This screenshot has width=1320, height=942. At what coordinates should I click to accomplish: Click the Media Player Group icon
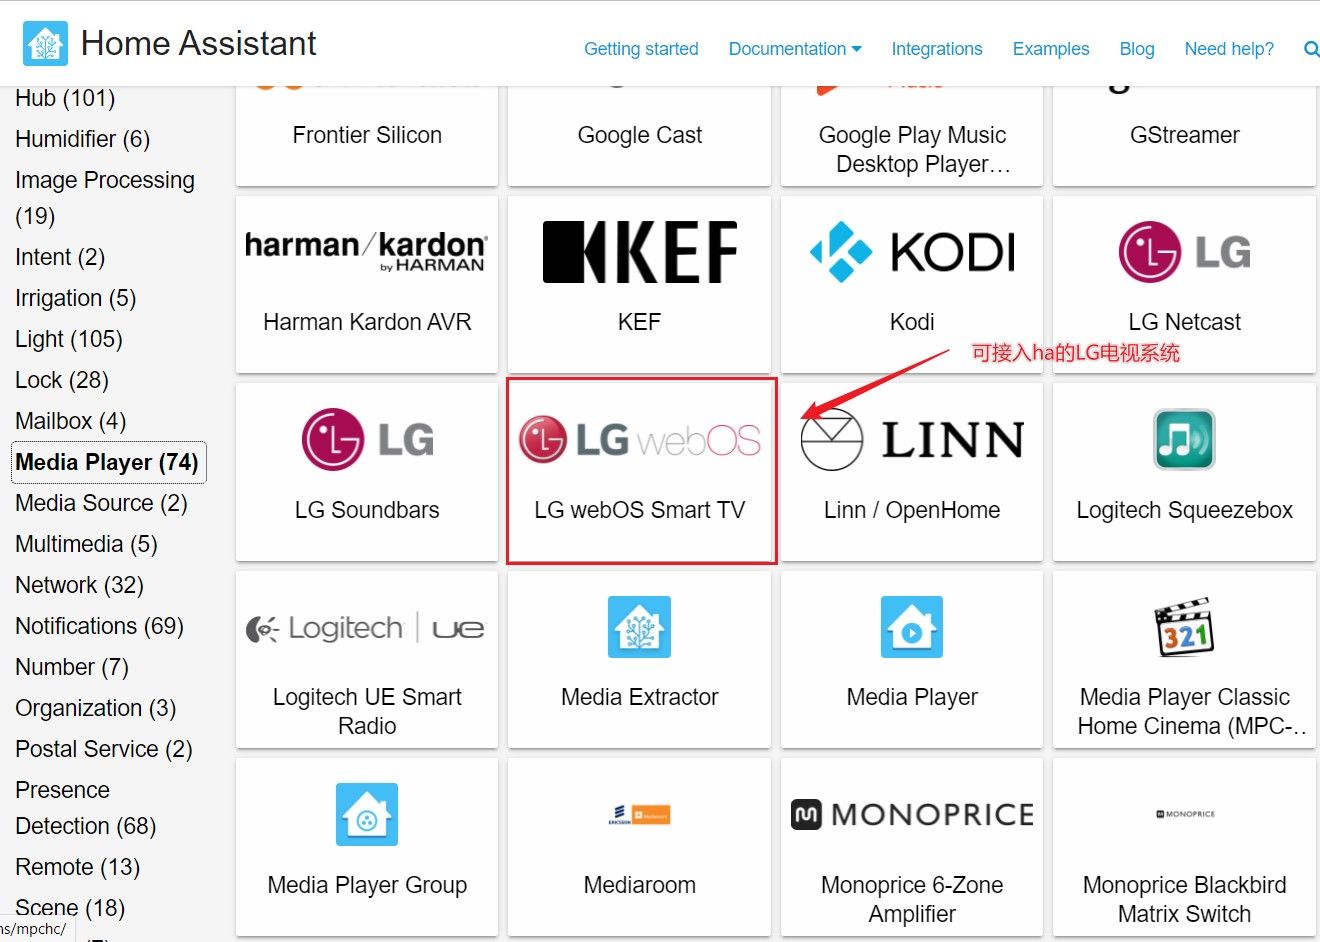[367, 814]
